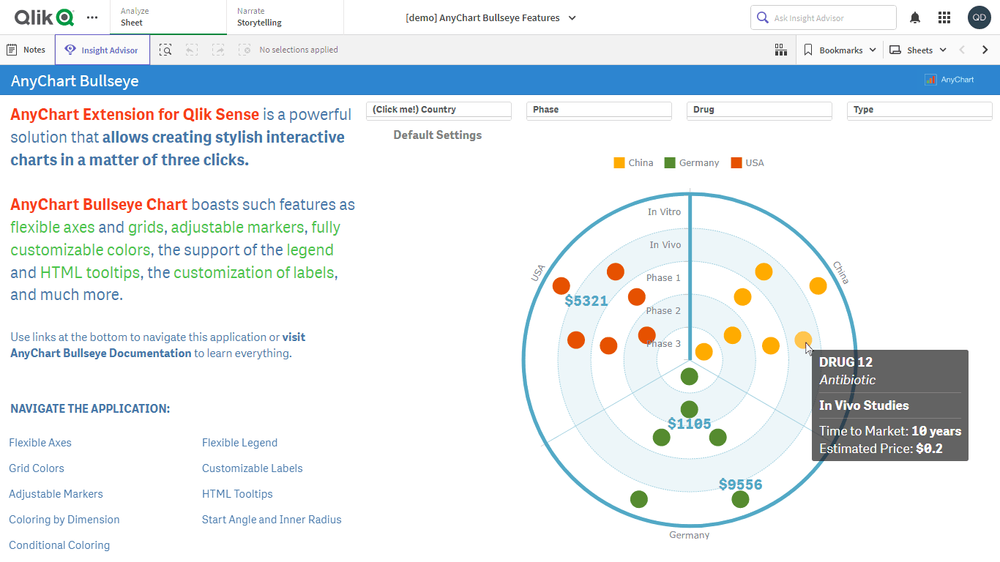Click the notifications bell icon

click(915, 18)
